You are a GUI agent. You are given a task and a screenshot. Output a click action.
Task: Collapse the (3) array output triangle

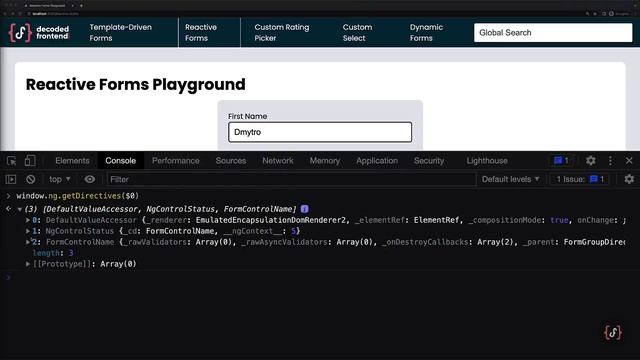tap(20, 209)
